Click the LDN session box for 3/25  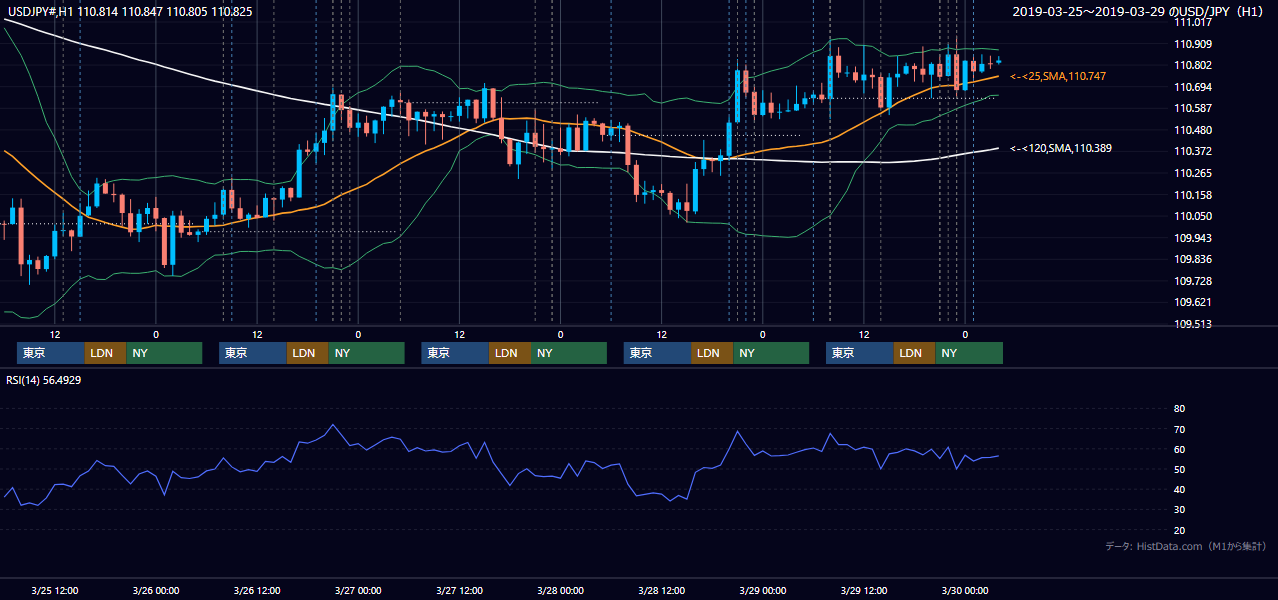pyautogui.click(x=105, y=353)
